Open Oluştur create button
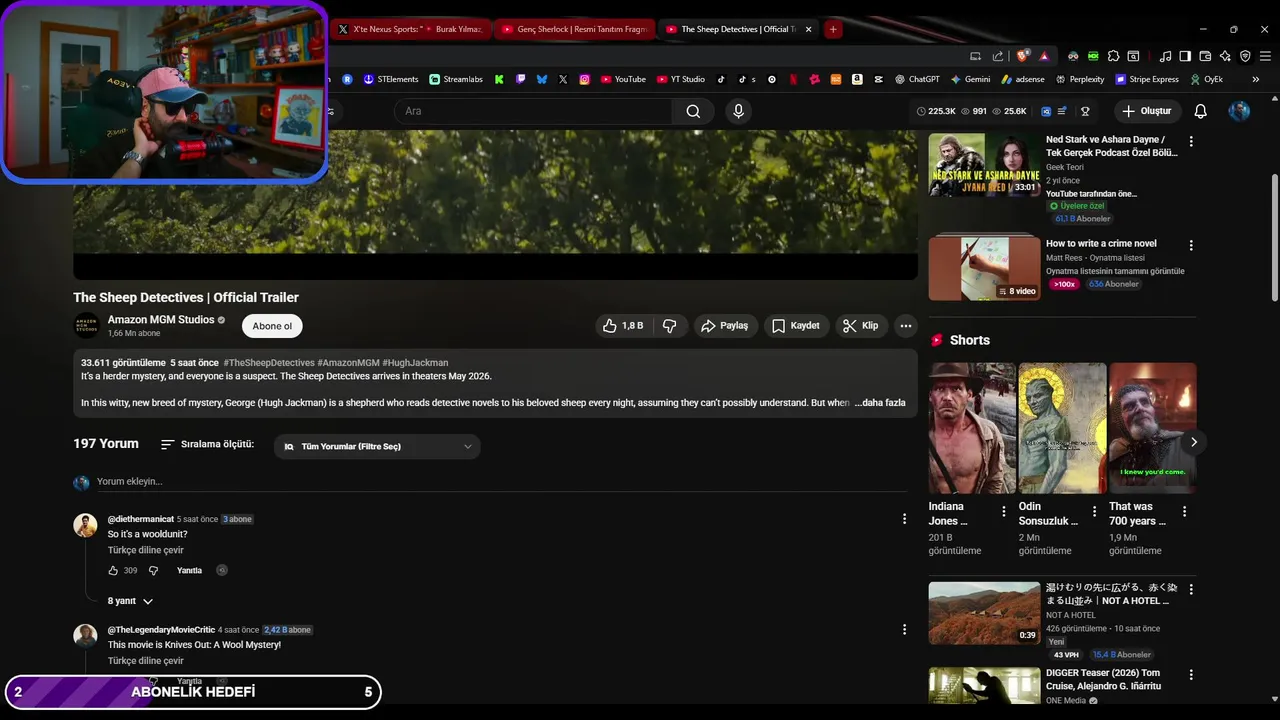 click(1146, 111)
